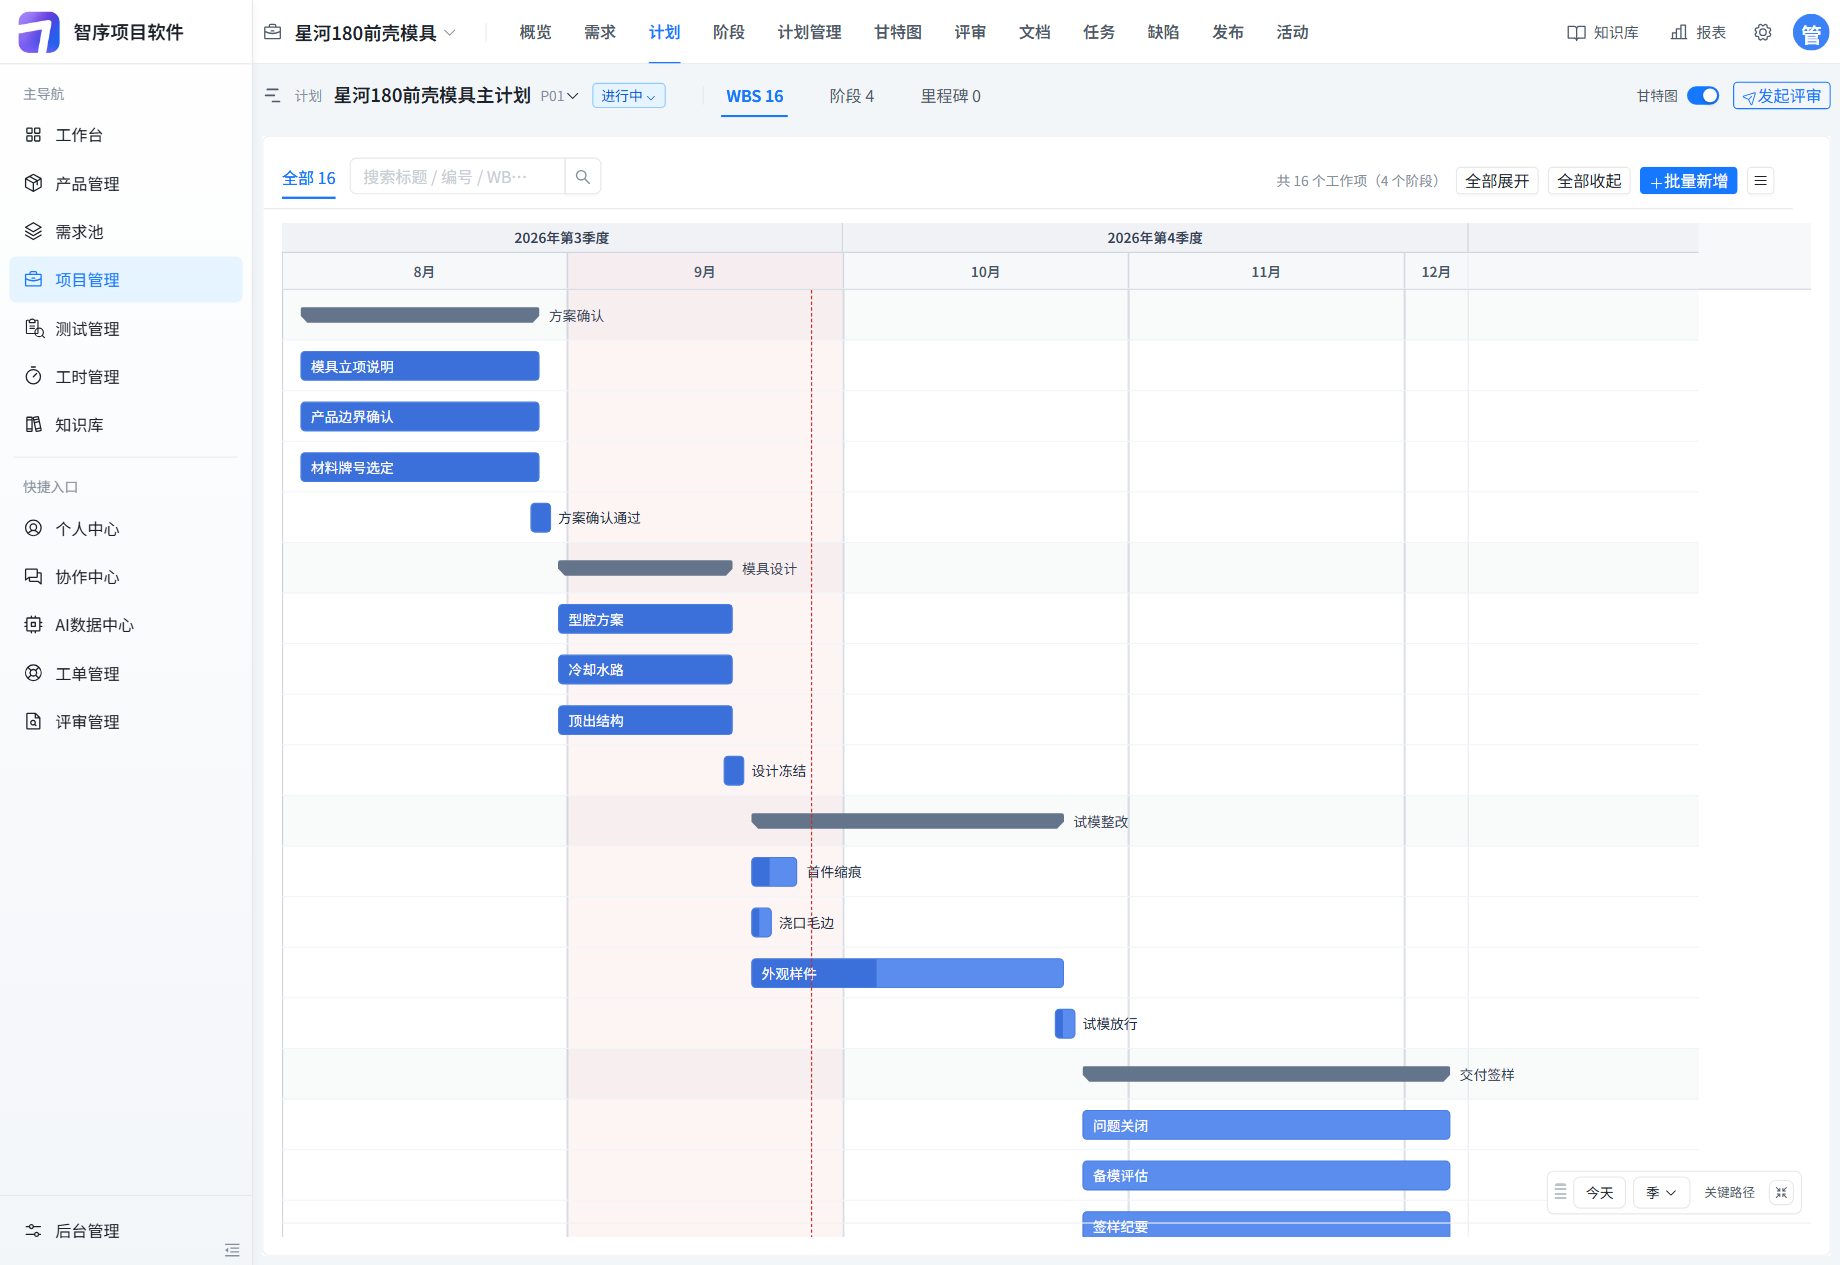
Task: Open settings gear icon in header
Action: (x=1763, y=33)
